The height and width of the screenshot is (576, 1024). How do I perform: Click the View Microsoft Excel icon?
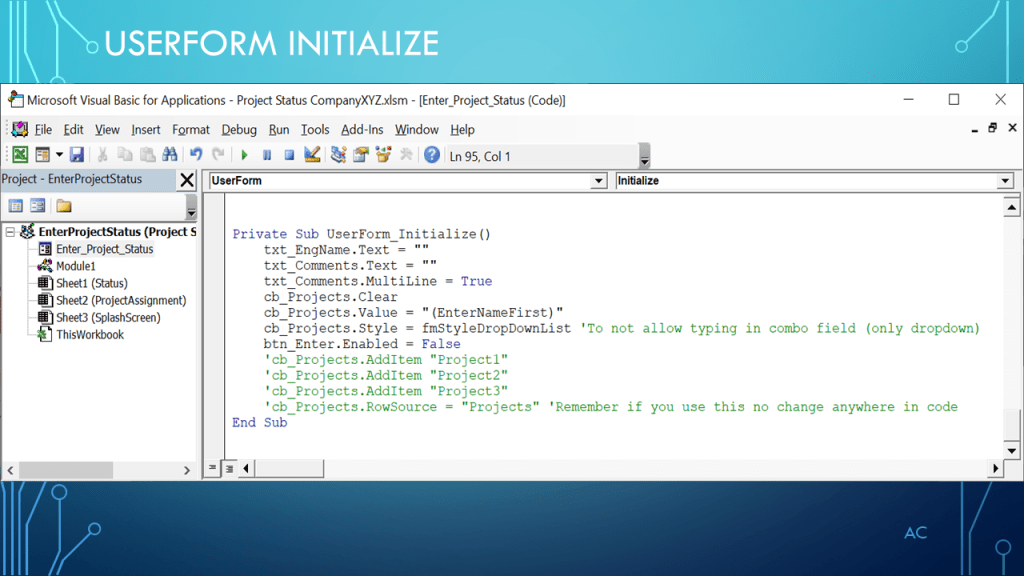pos(19,155)
